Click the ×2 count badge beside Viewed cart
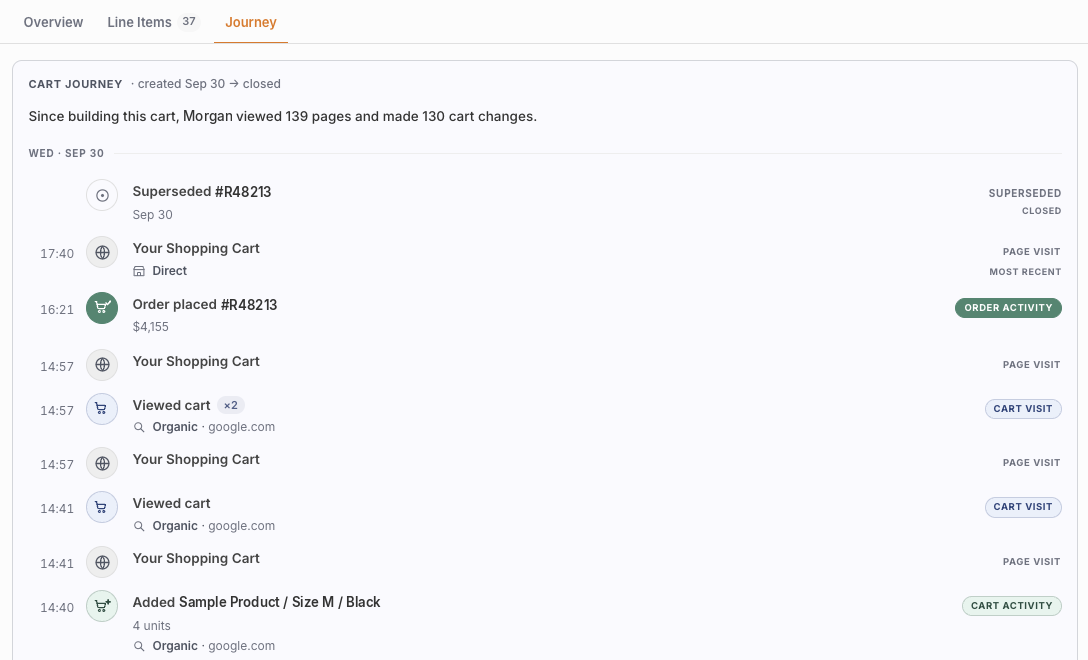This screenshot has height=660, width=1088. pyautogui.click(x=231, y=405)
